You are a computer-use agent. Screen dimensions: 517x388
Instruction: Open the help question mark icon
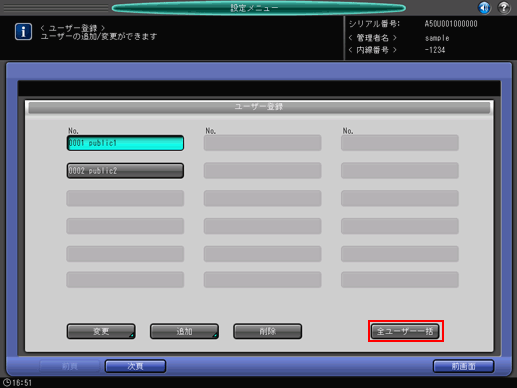(504, 7)
